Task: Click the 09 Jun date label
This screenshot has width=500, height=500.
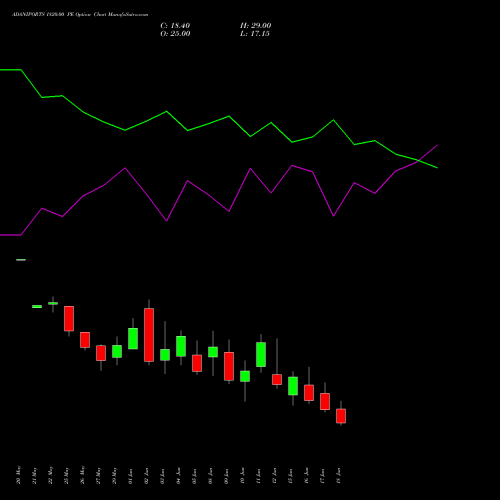Action: (226, 476)
